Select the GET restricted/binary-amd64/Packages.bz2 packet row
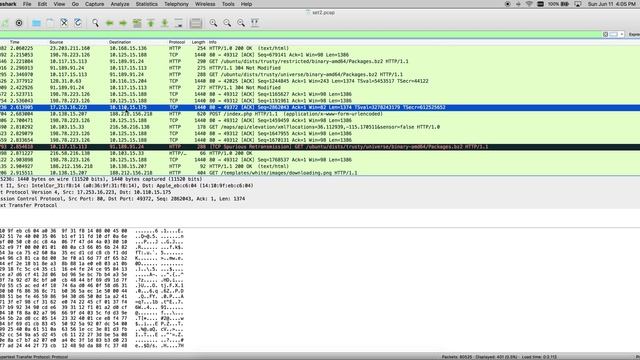640x360 pixels. [x=320, y=61]
